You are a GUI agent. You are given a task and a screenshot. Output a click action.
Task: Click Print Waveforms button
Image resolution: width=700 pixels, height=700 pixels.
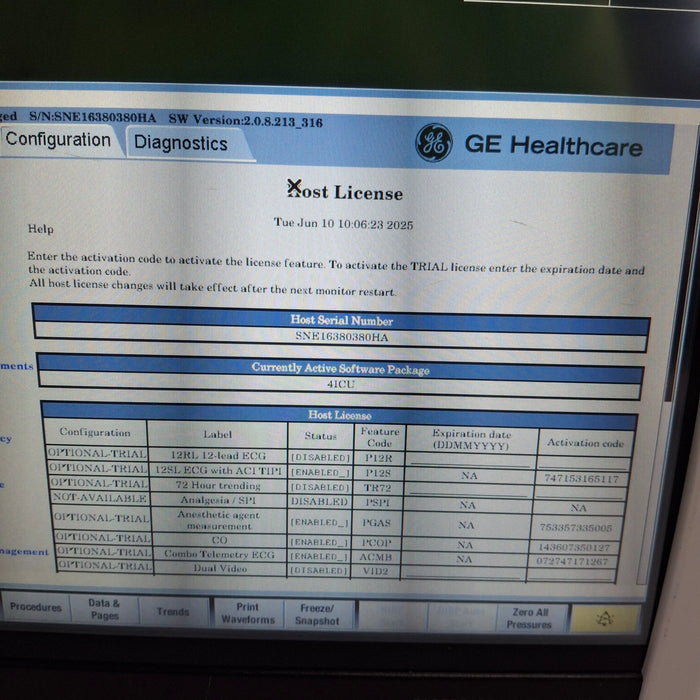point(248,613)
